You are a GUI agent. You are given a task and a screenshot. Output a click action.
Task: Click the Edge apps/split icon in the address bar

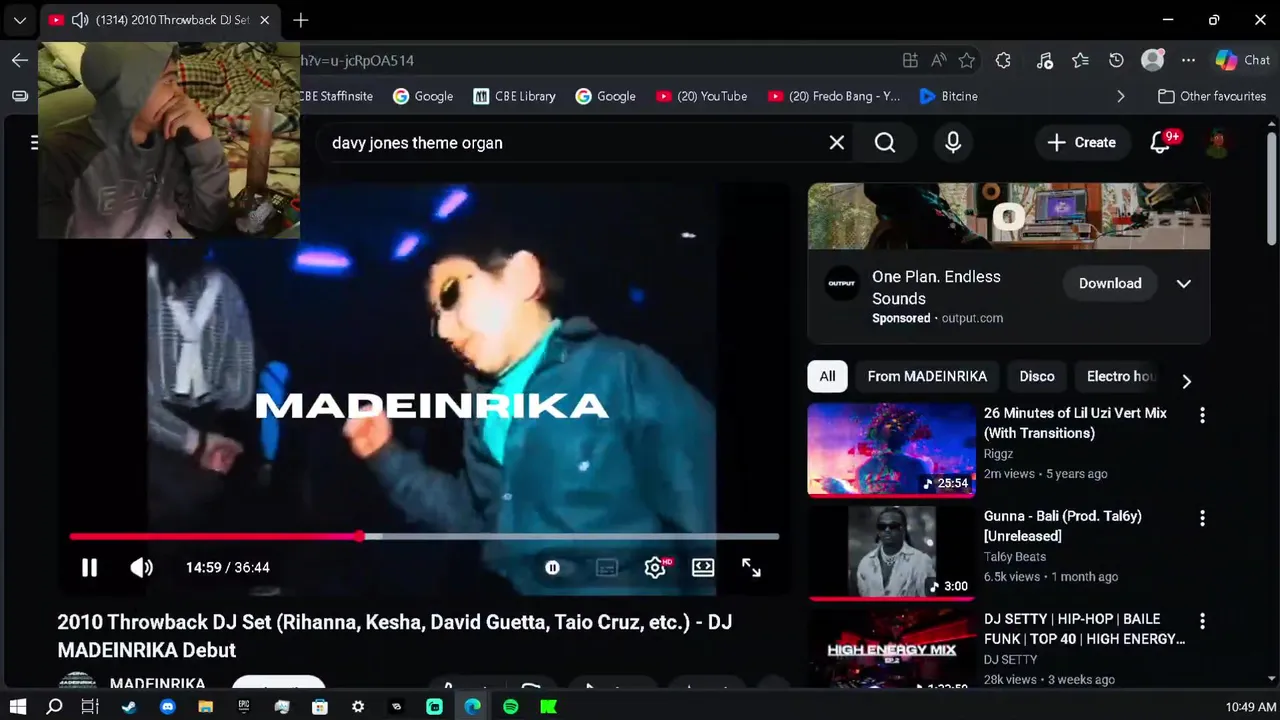pyautogui.click(x=910, y=60)
